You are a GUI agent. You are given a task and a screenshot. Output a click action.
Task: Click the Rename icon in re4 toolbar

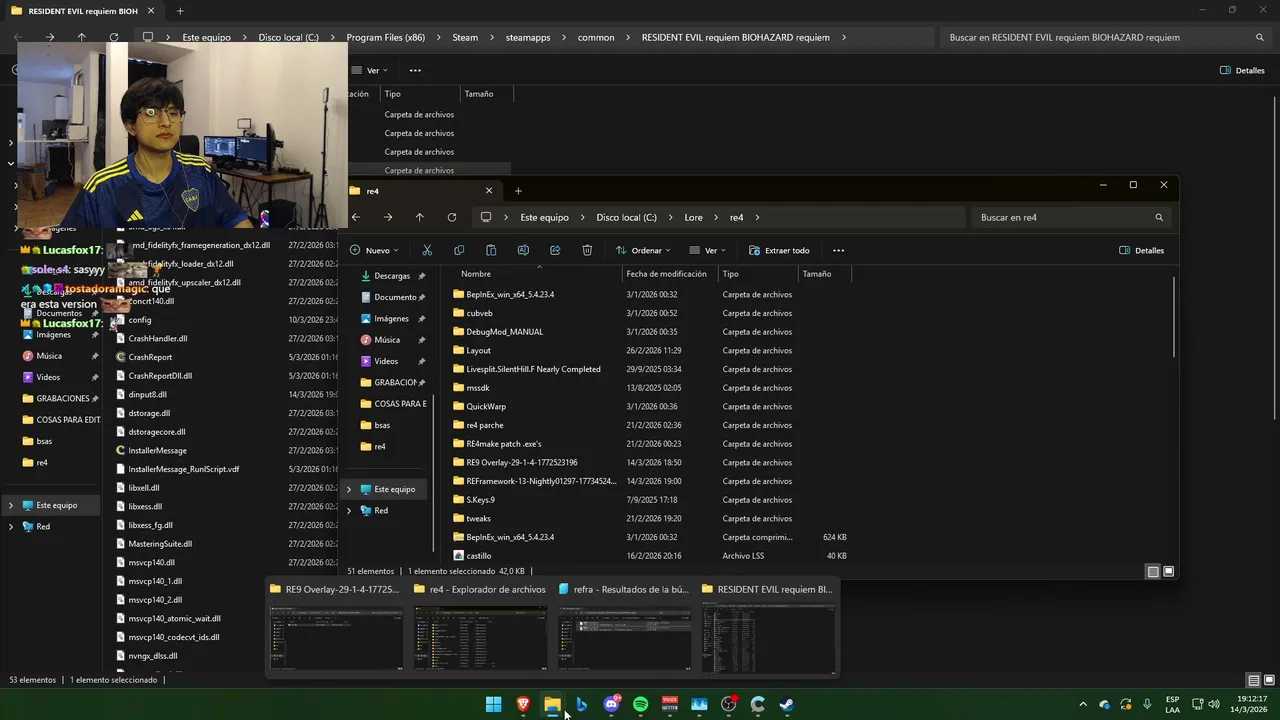click(523, 250)
